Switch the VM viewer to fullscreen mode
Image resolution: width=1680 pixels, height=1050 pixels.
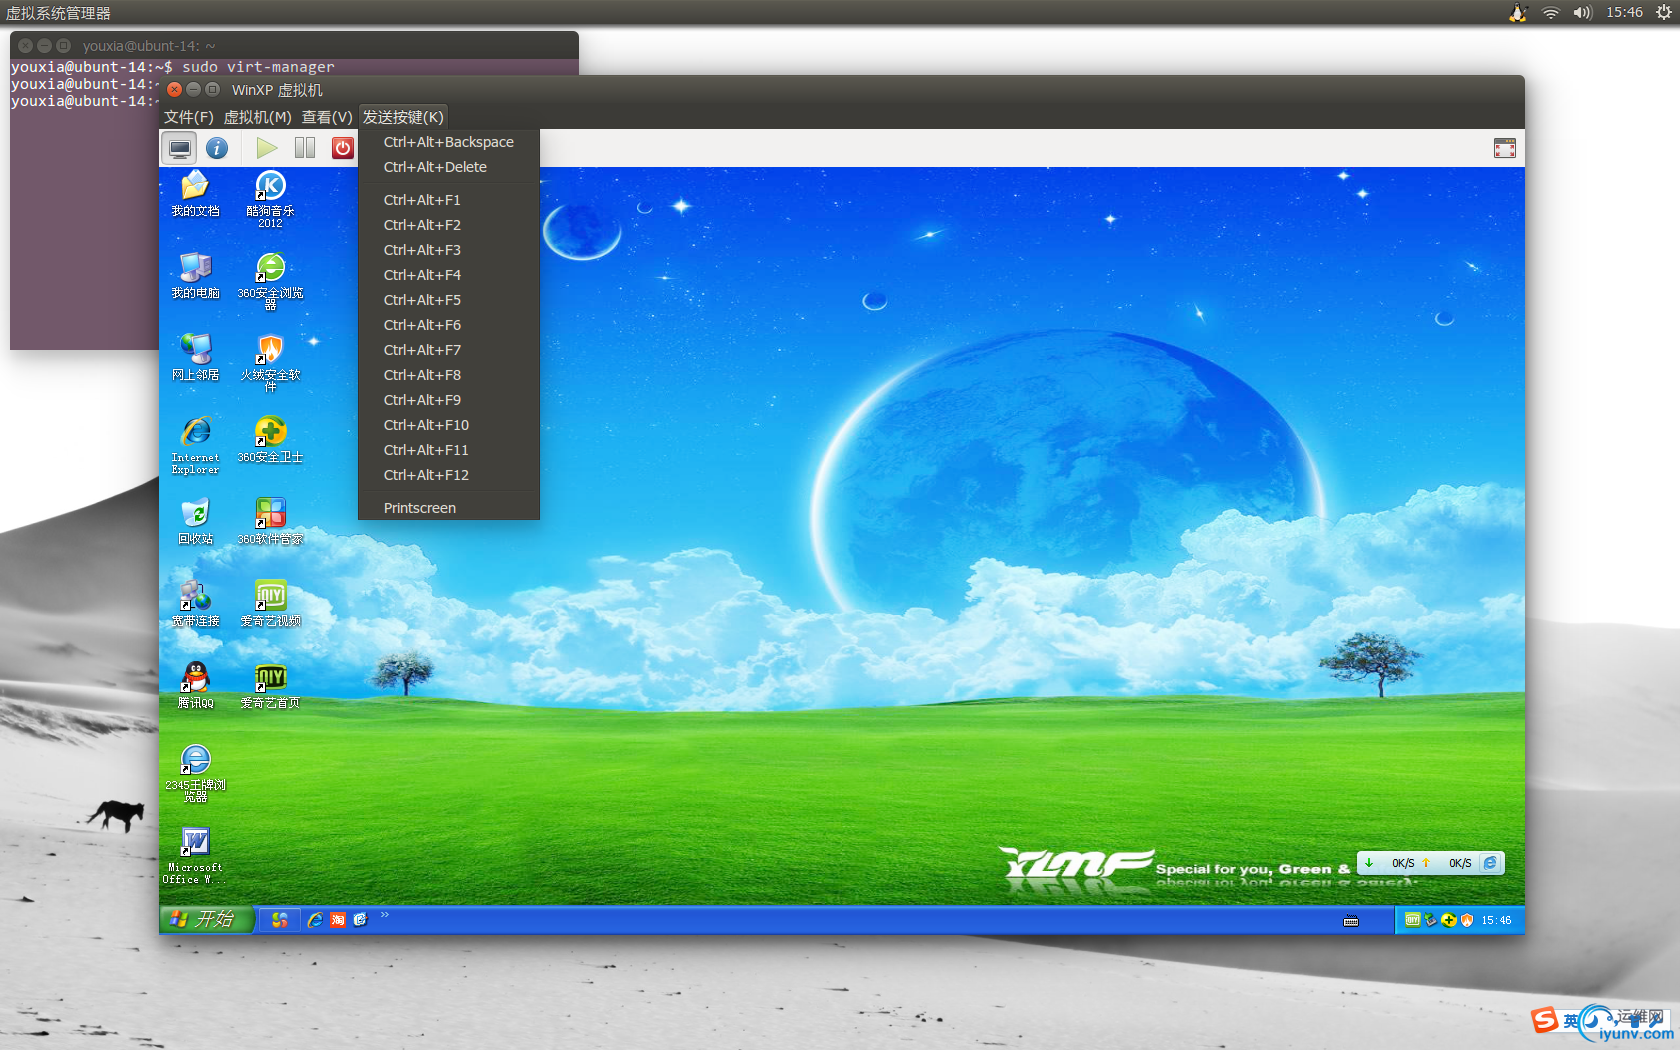coord(1504,148)
